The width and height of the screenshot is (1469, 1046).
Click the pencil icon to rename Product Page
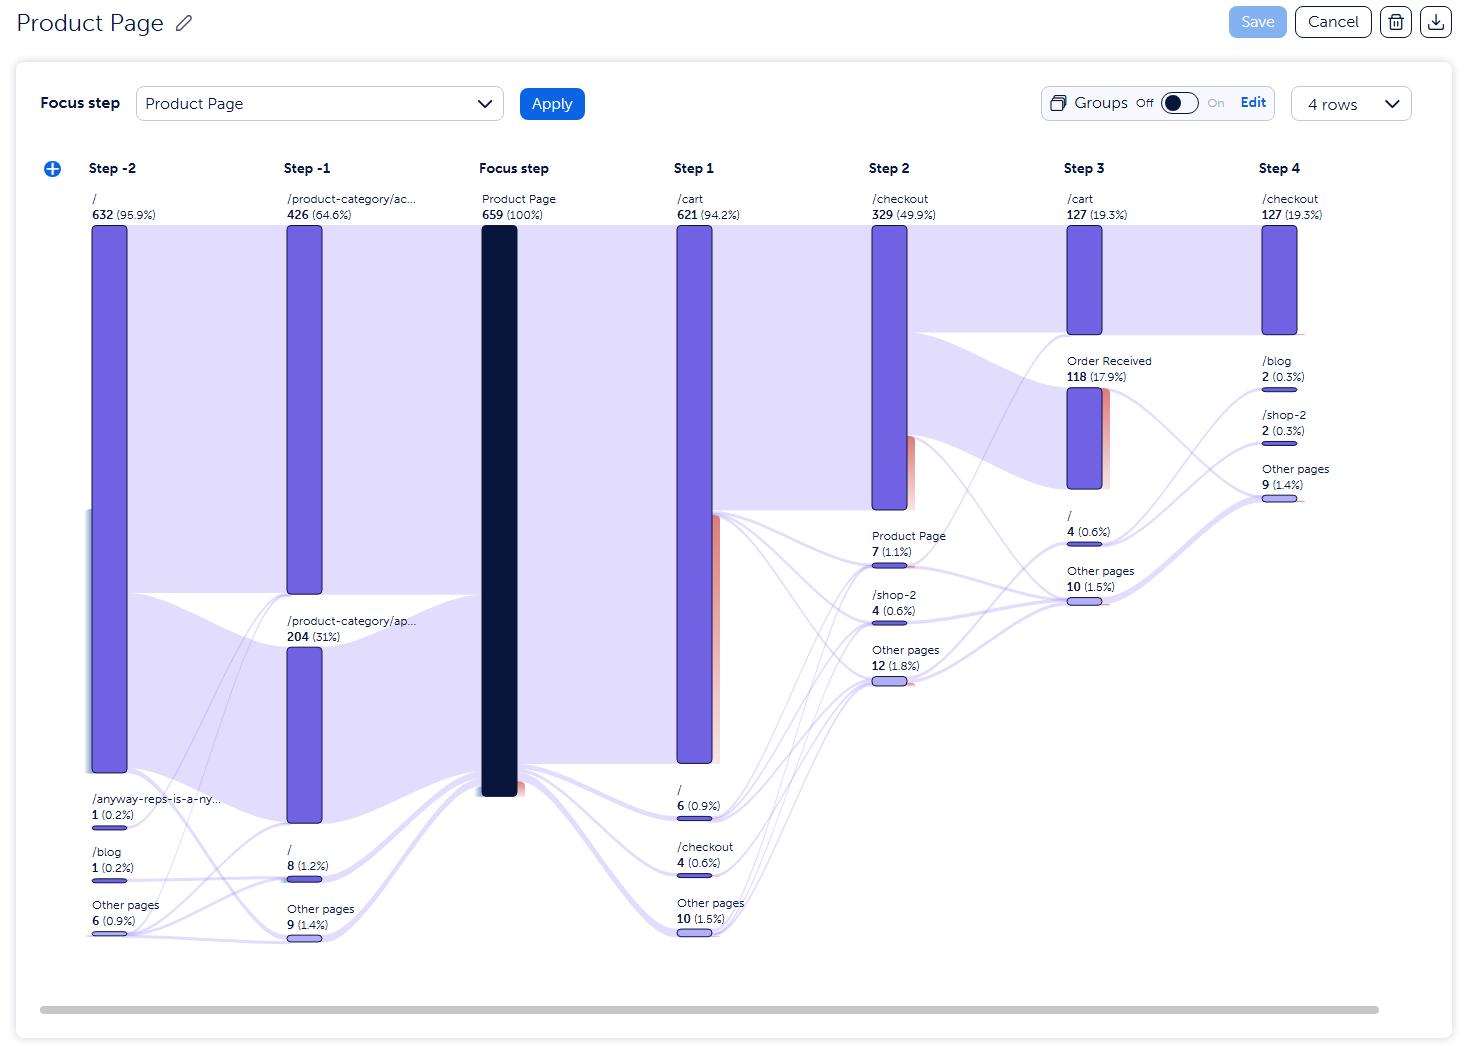184,23
